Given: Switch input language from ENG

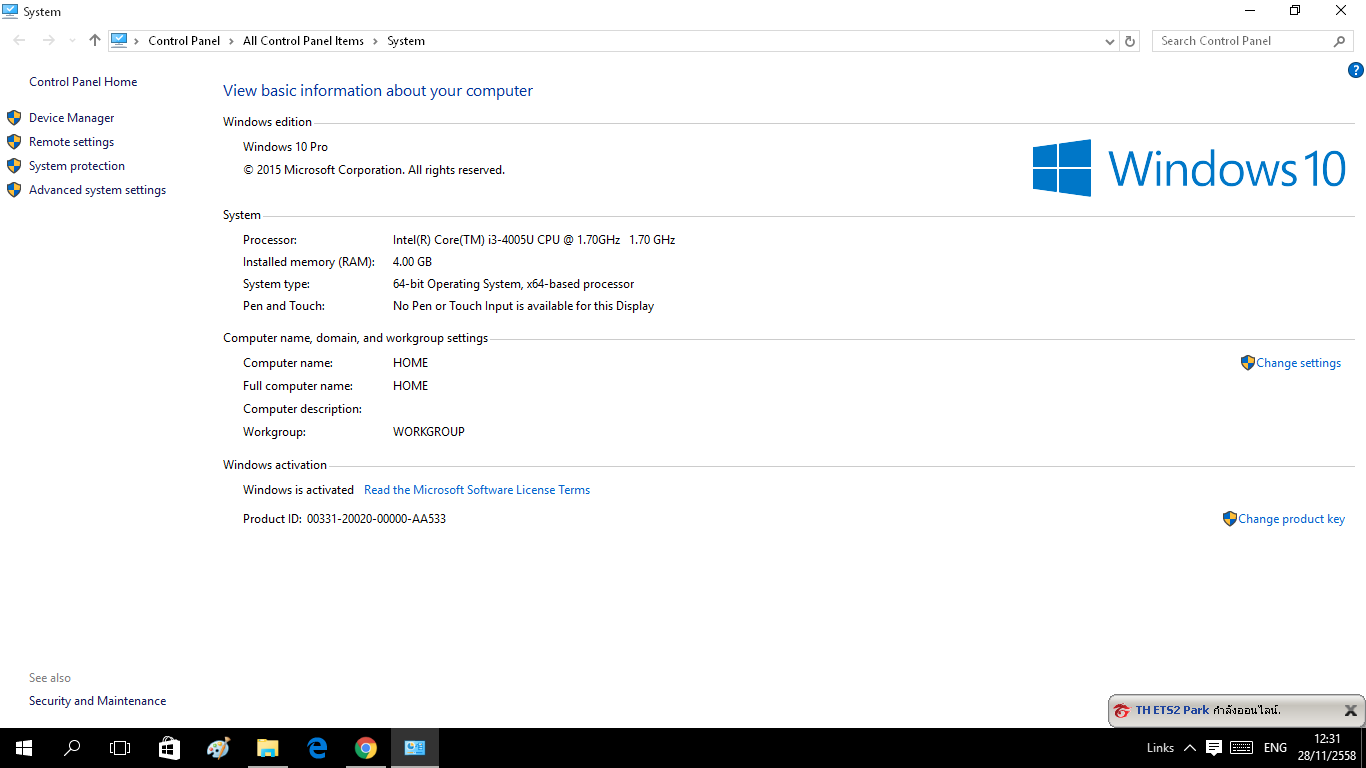Looking at the screenshot, I should (x=1275, y=748).
